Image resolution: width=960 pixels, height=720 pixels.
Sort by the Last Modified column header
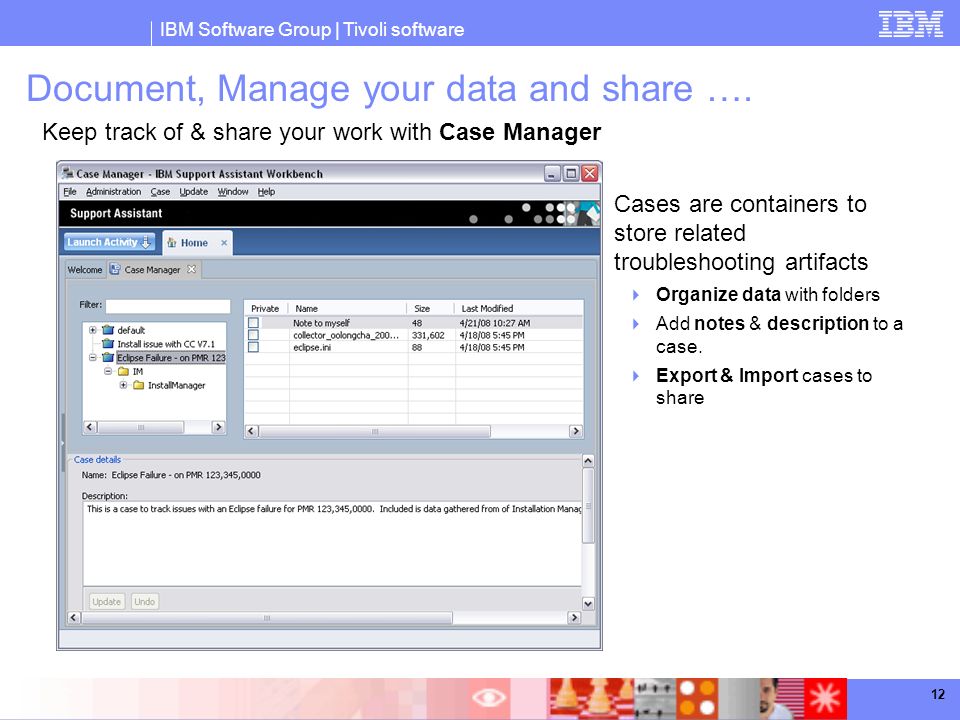point(519,309)
